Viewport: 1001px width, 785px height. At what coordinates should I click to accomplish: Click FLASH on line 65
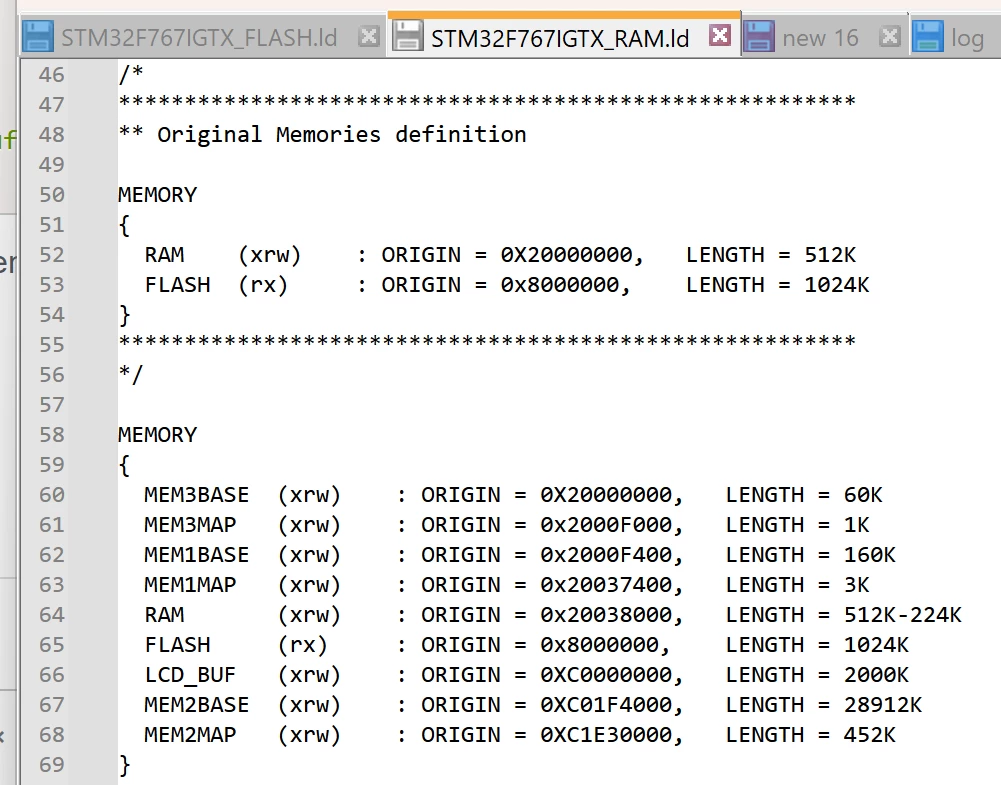[177, 645]
